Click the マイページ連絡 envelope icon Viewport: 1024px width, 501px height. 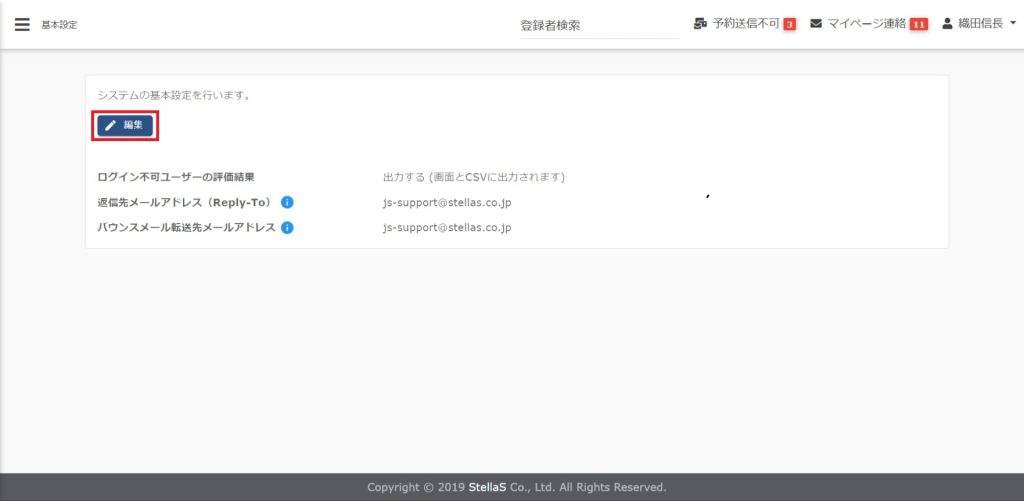pyautogui.click(x=816, y=23)
